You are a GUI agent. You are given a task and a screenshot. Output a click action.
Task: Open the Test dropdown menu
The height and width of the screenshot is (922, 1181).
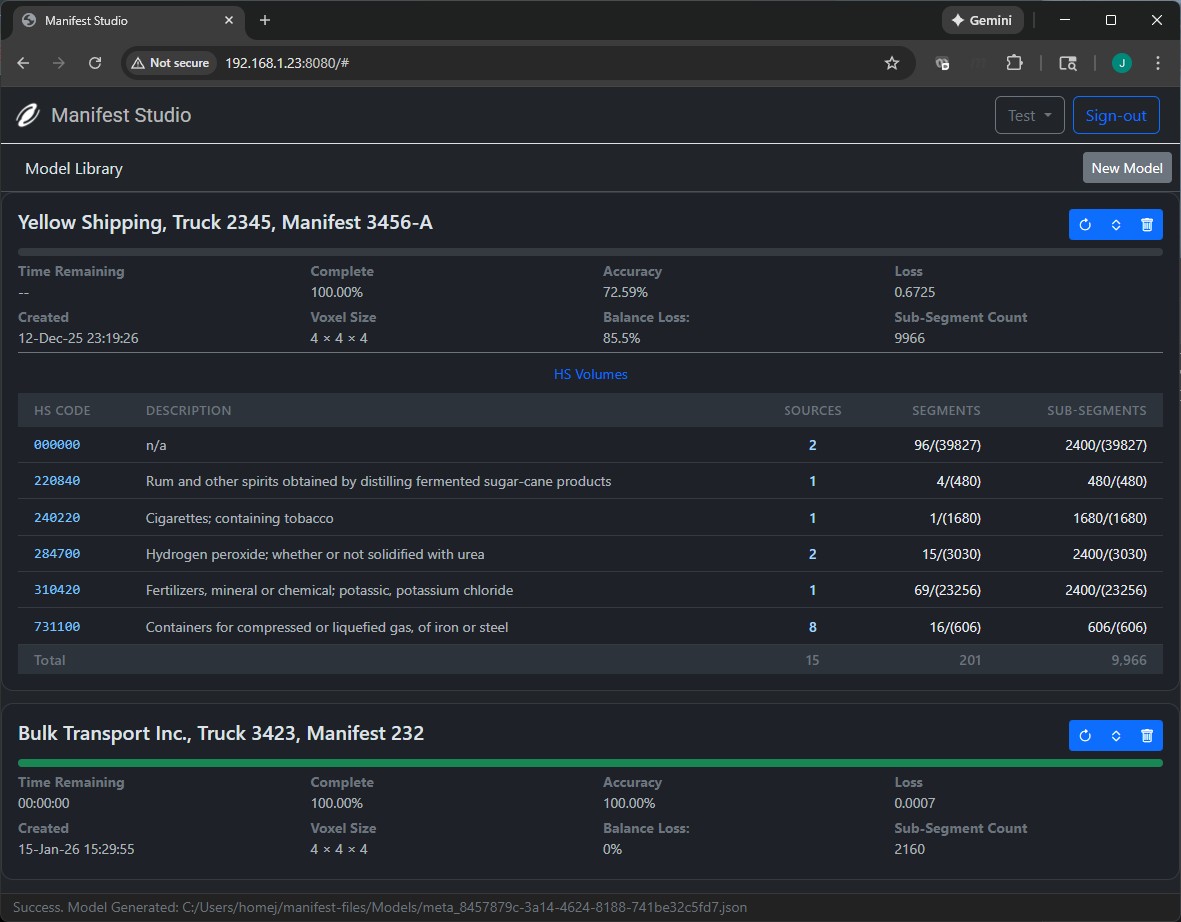(1029, 116)
